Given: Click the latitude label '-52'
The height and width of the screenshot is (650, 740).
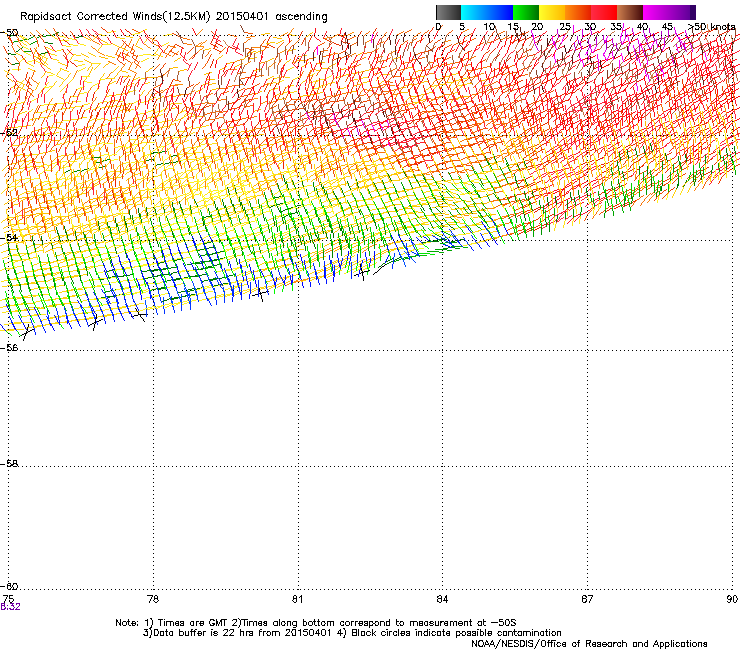Looking at the screenshot, I should point(9,133).
